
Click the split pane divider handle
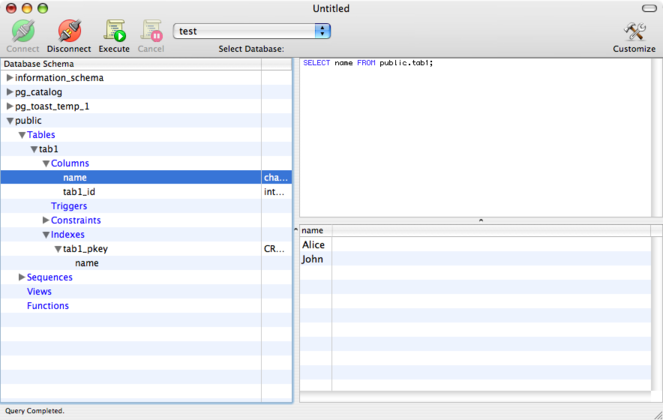click(480, 220)
